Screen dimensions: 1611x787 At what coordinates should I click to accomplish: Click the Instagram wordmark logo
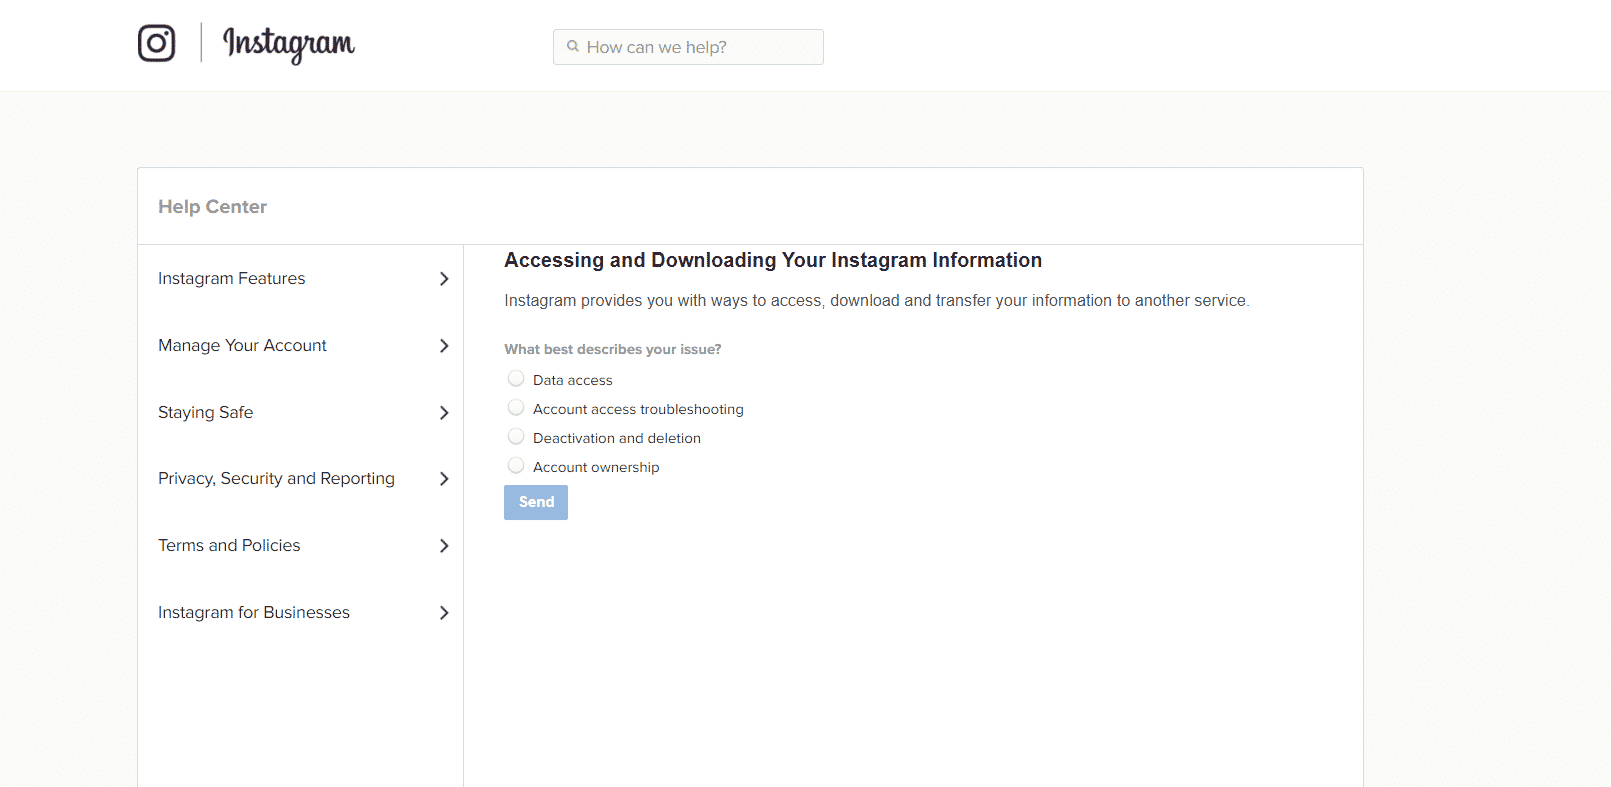point(288,43)
